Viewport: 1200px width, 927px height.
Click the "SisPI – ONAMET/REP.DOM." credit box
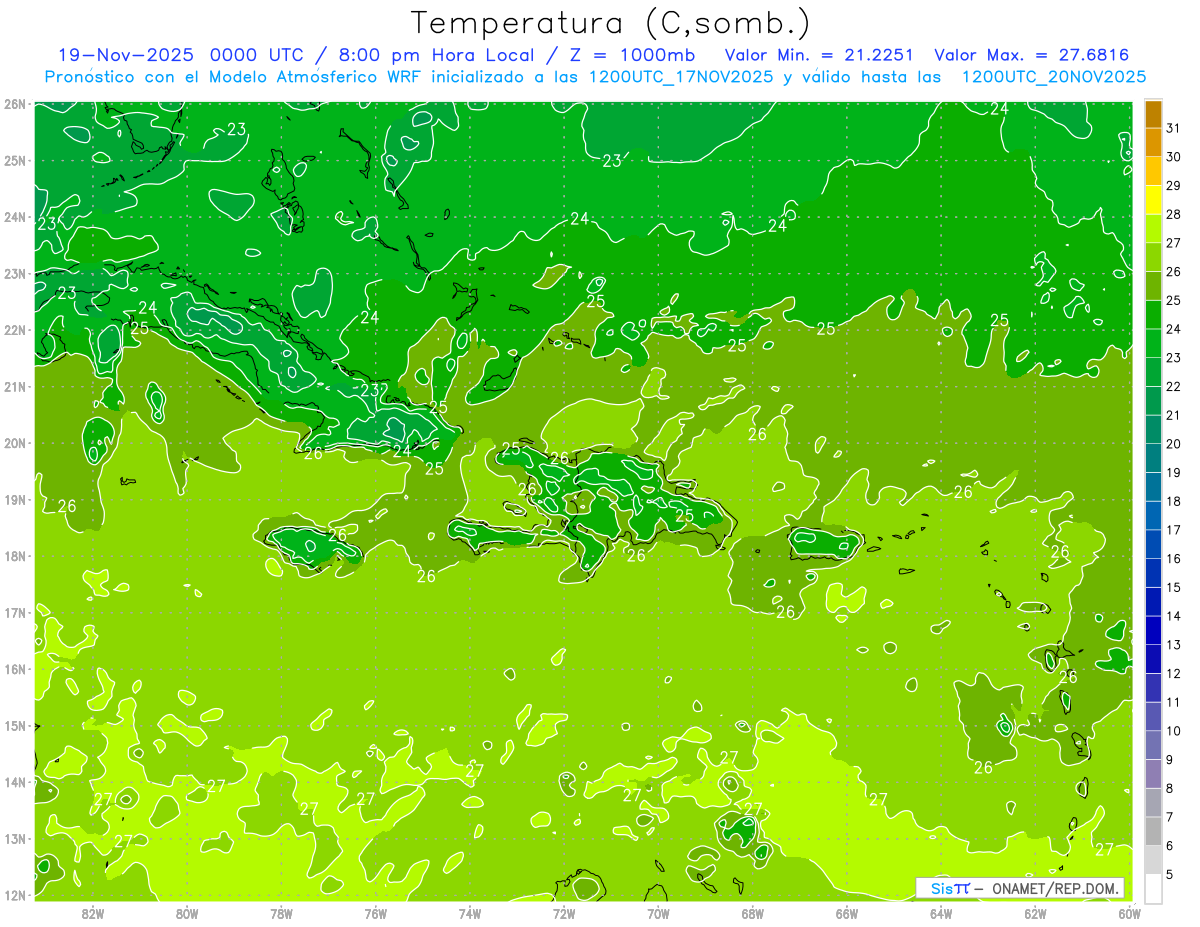point(1020,888)
